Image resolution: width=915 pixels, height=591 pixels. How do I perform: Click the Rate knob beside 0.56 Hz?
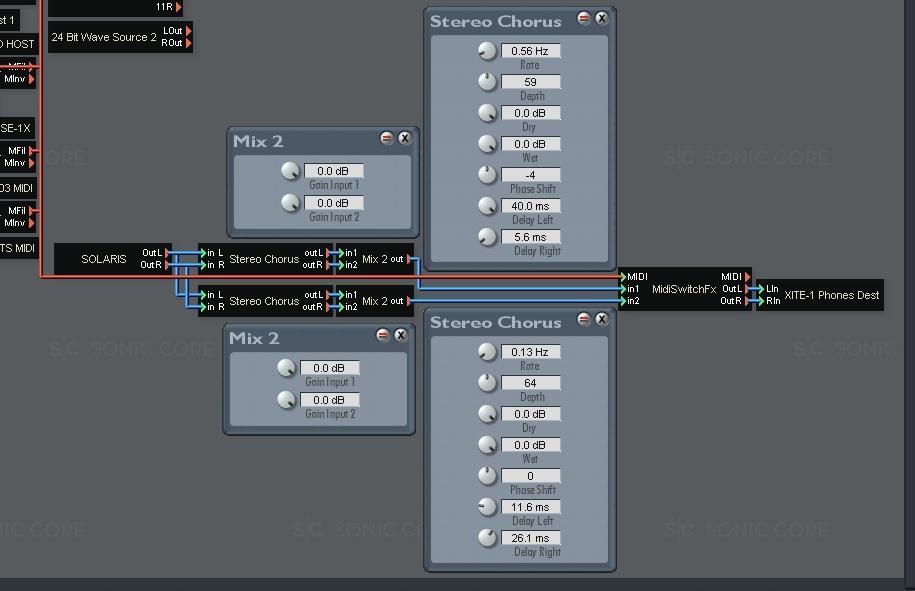487,51
